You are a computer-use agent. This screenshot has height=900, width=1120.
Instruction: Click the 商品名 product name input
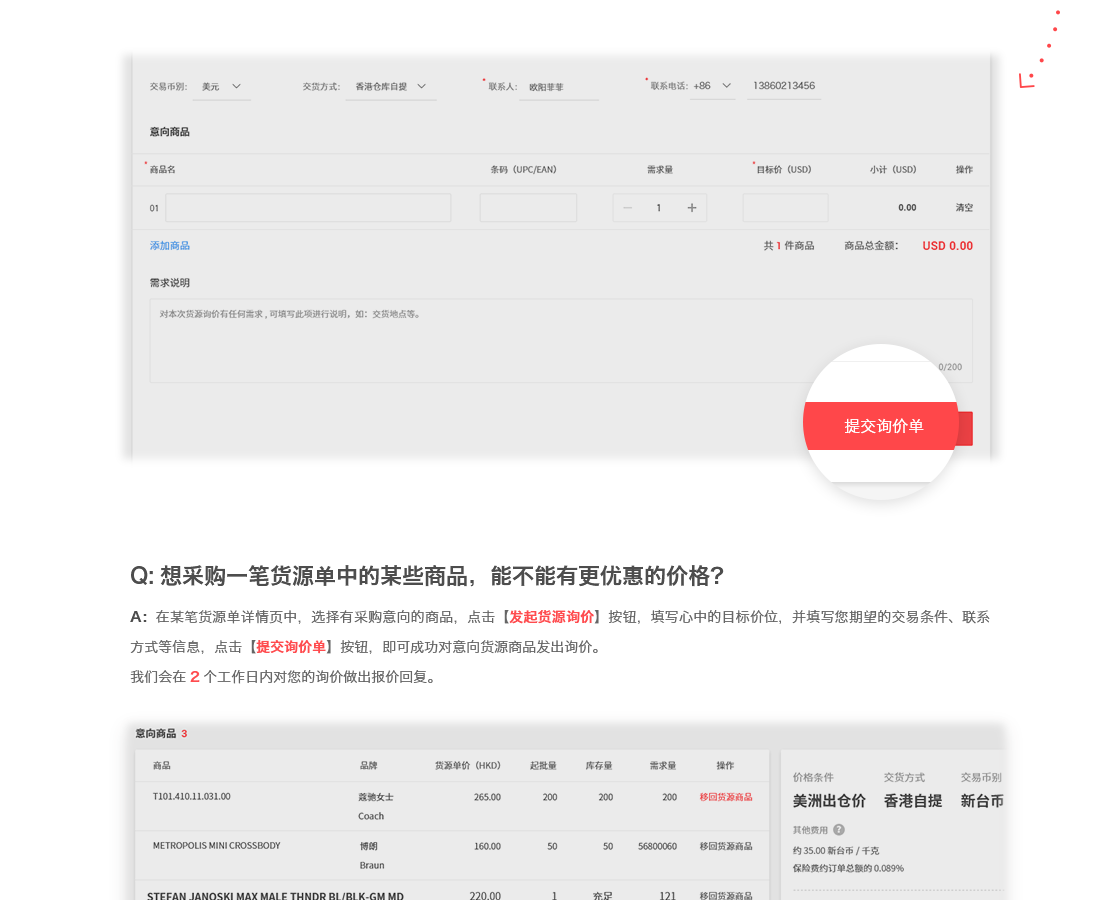(x=308, y=208)
